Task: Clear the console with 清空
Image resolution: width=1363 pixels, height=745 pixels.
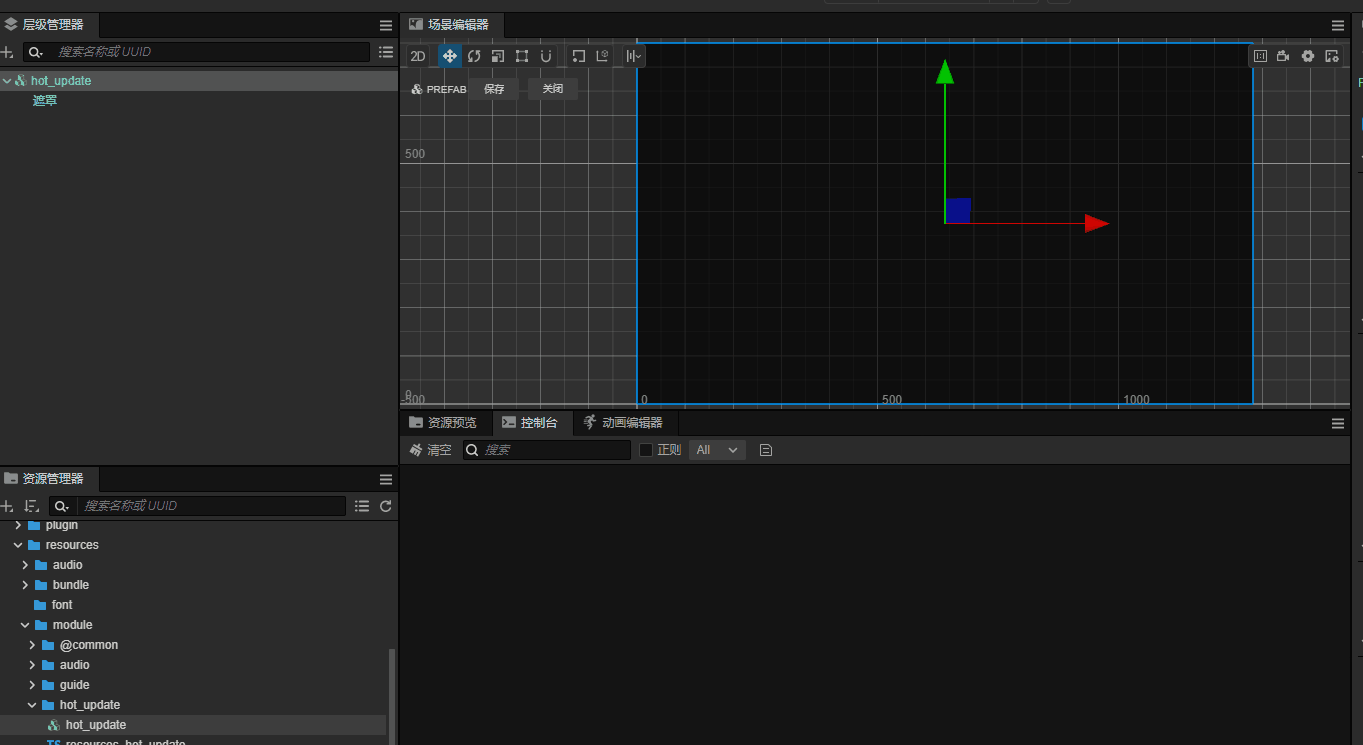Action: tap(431, 450)
